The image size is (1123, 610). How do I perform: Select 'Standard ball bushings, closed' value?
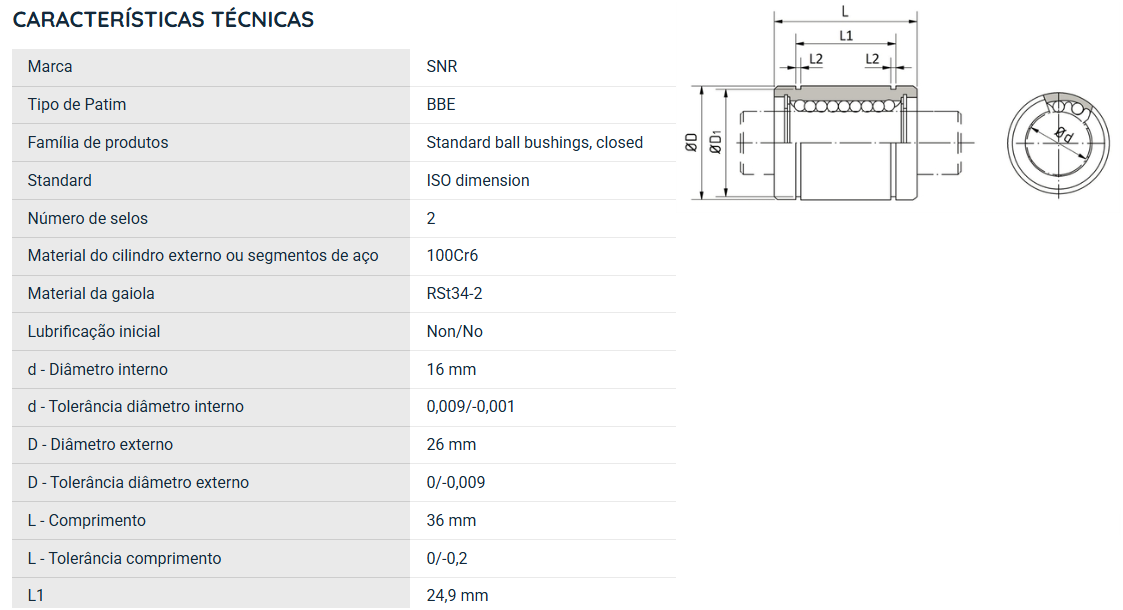pyautogui.click(x=535, y=142)
